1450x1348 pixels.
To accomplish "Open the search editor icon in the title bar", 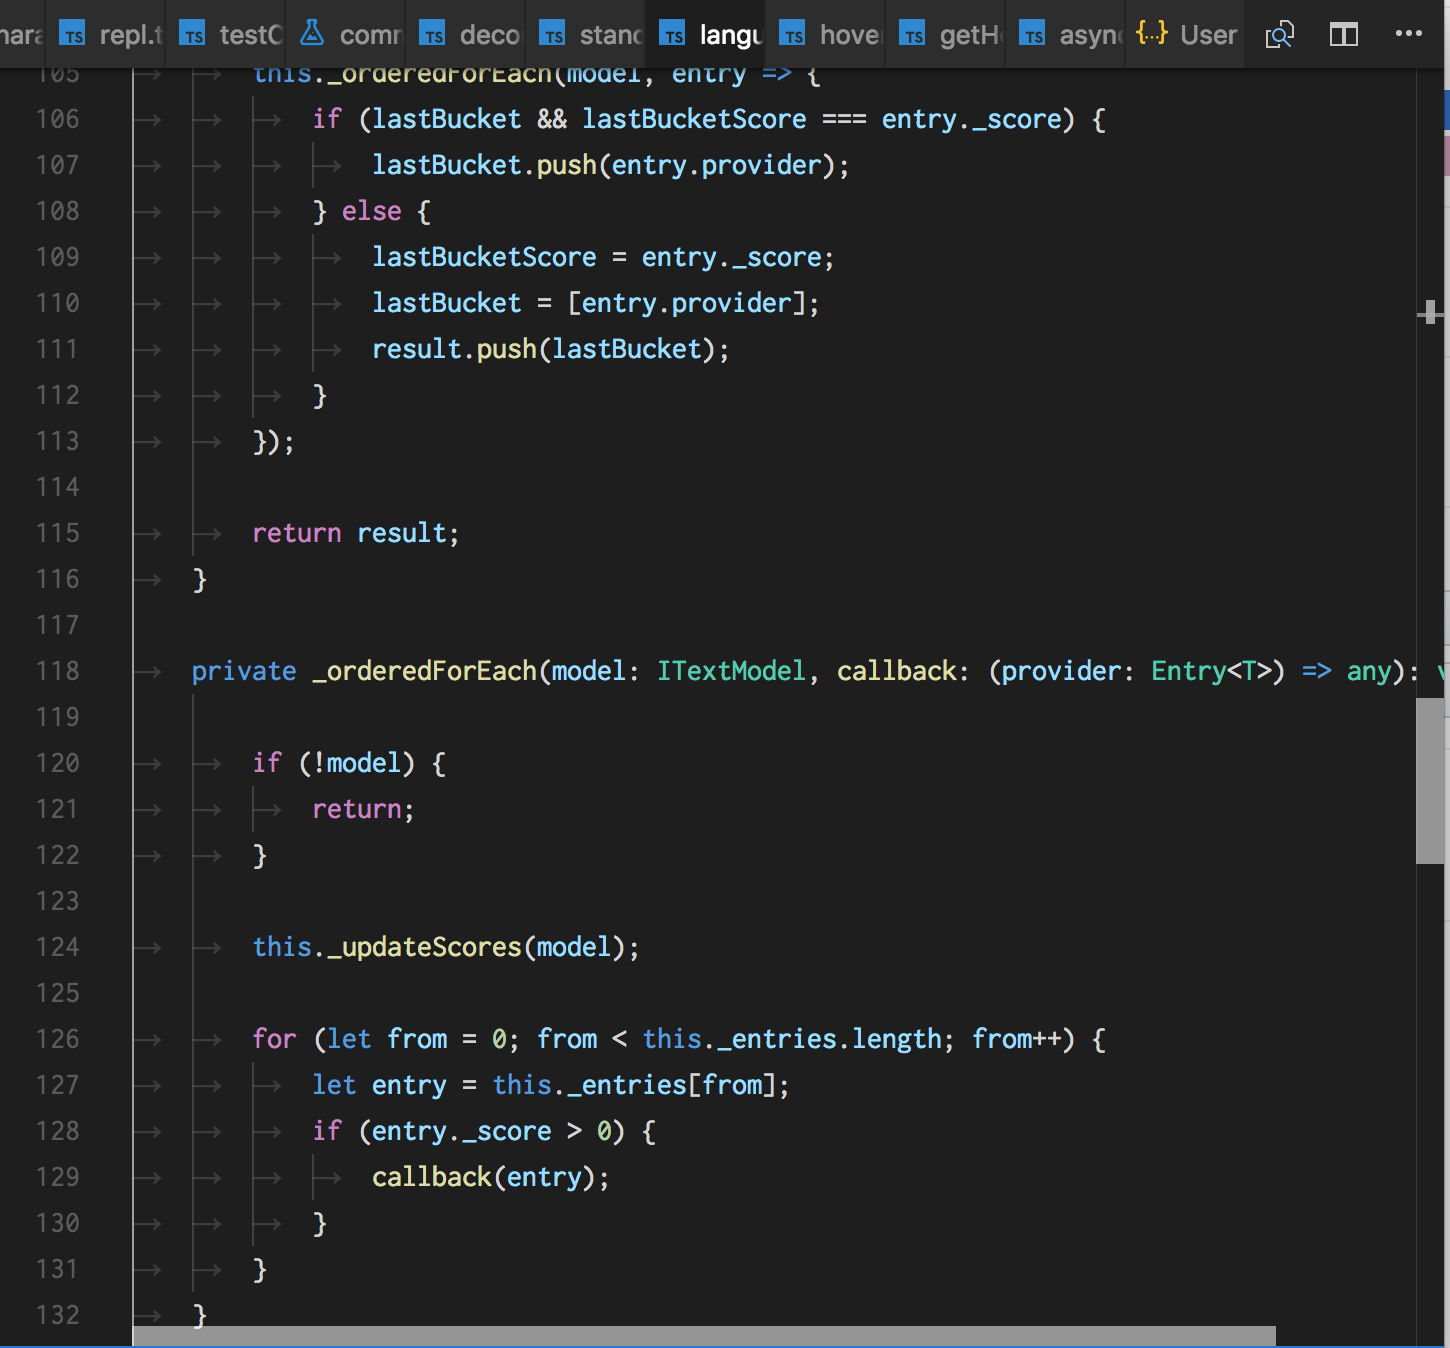I will (x=1279, y=33).
